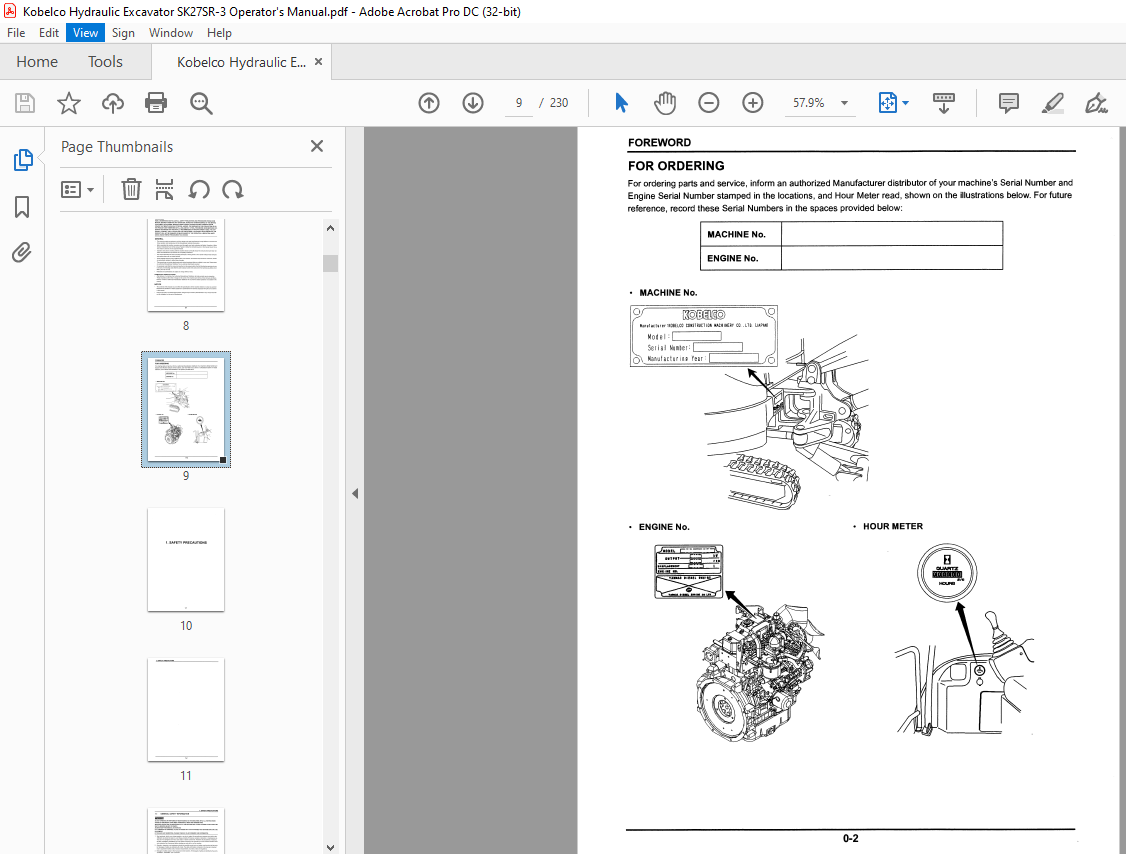Go to next page with down arrow
1126x854 pixels.
[473, 103]
